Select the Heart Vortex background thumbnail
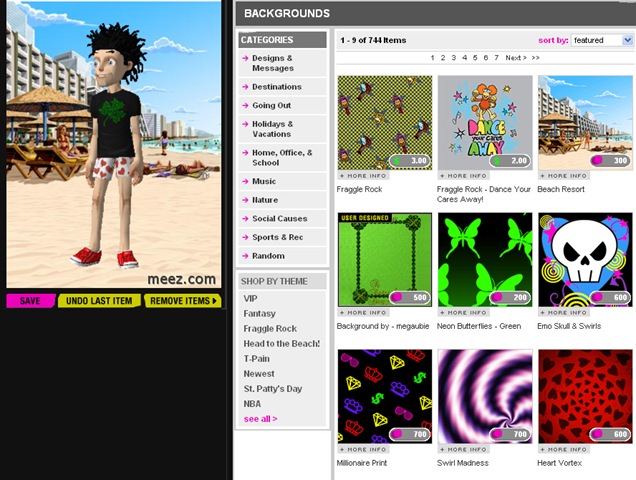636x480 pixels. tap(585, 396)
